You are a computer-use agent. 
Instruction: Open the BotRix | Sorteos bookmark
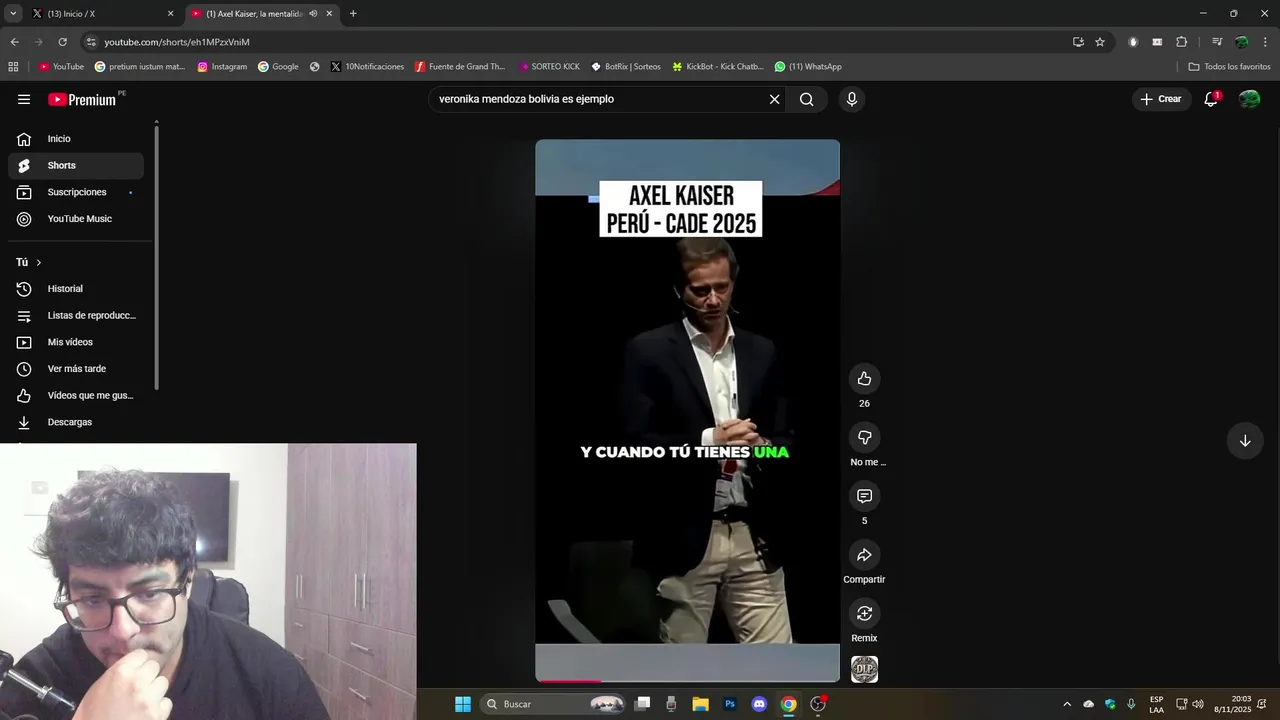626,67
